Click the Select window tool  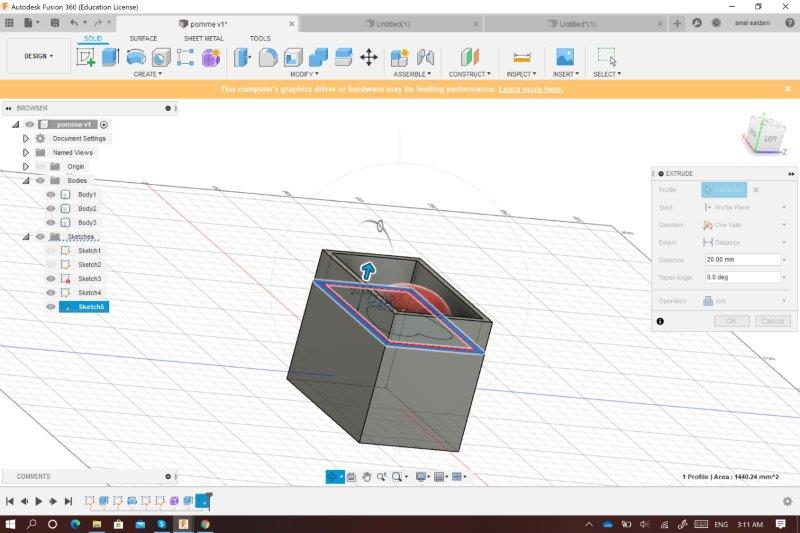point(607,57)
